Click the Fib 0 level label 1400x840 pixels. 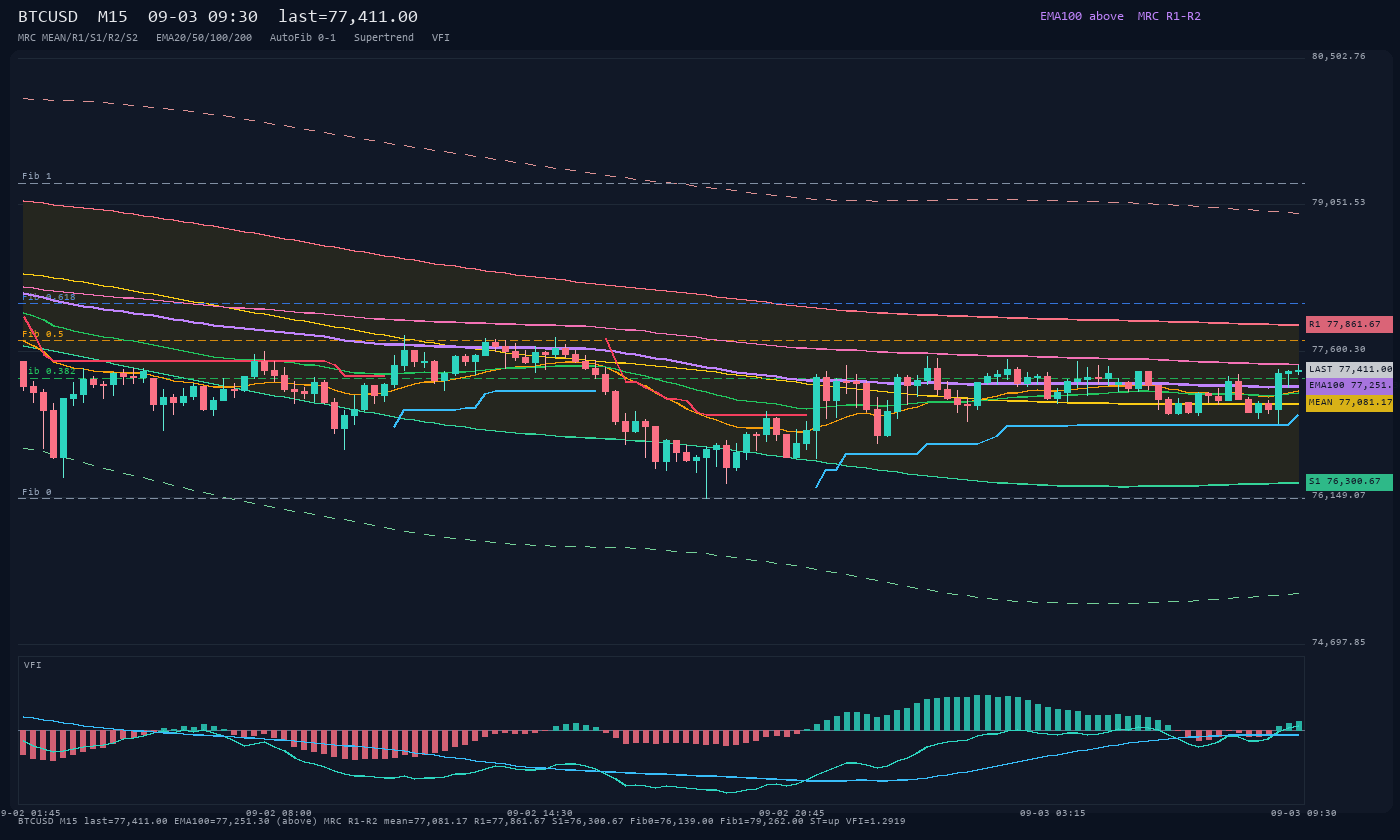coord(37,492)
